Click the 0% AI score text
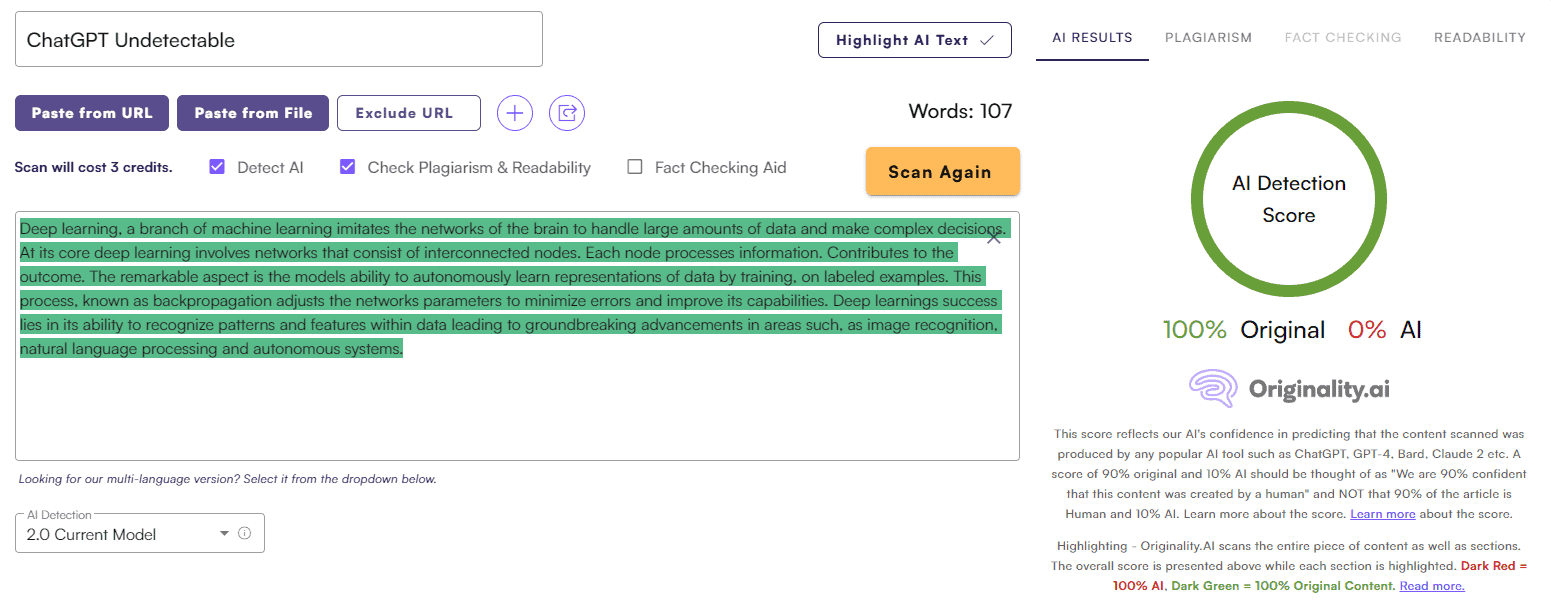The image size is (1551, 601). (x=1385, y=330)
